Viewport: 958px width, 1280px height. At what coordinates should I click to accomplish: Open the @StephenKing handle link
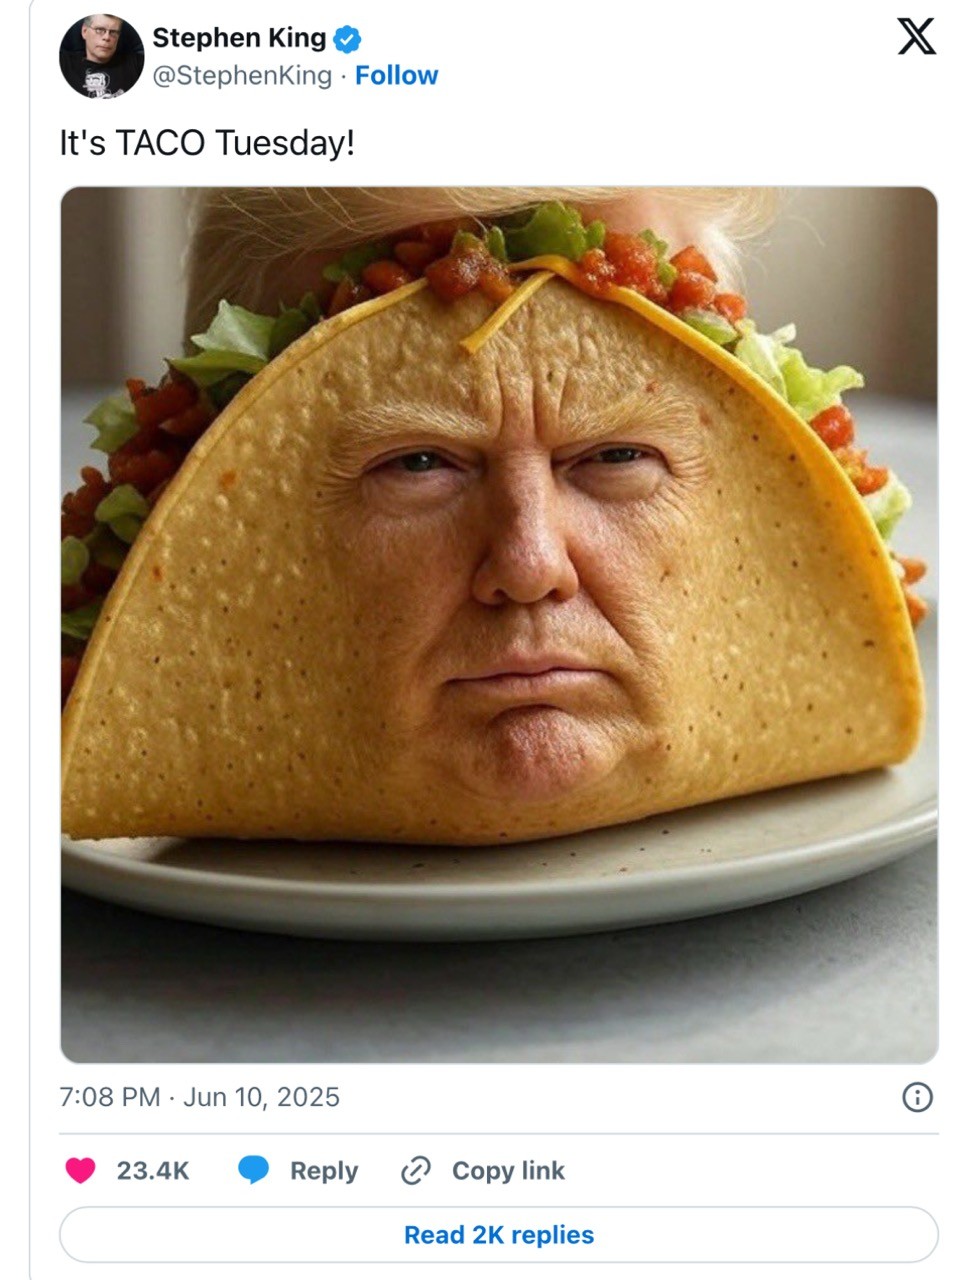tap(241, 75)
